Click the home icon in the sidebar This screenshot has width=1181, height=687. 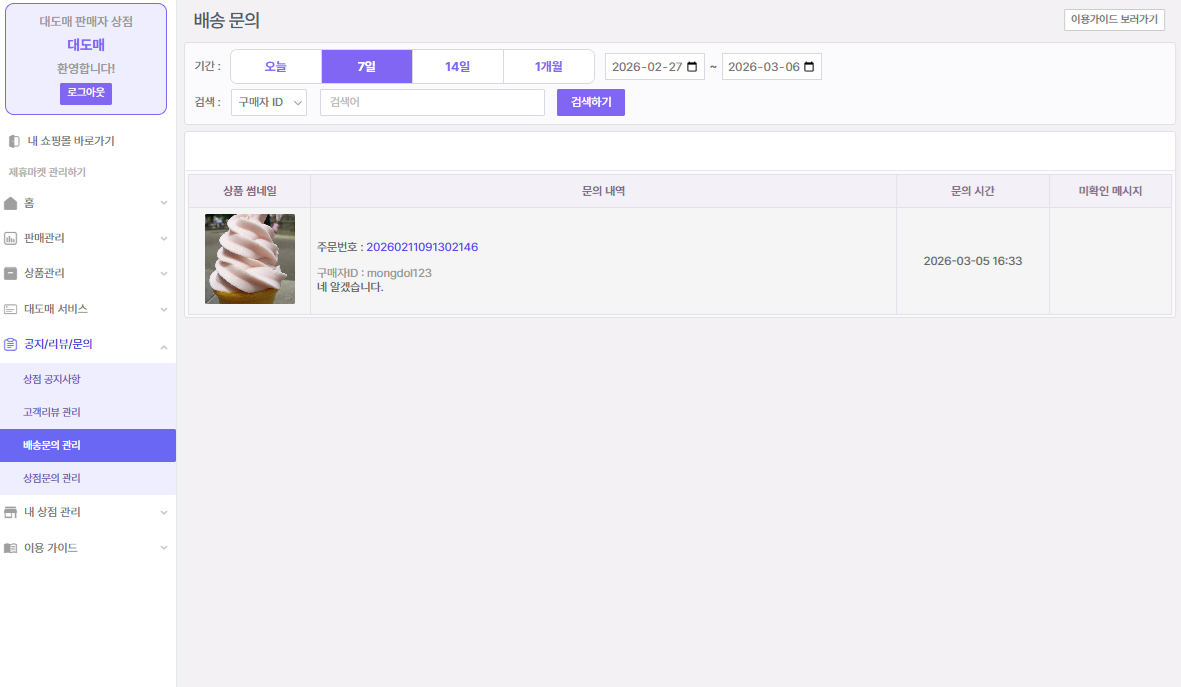click(11, 203)
